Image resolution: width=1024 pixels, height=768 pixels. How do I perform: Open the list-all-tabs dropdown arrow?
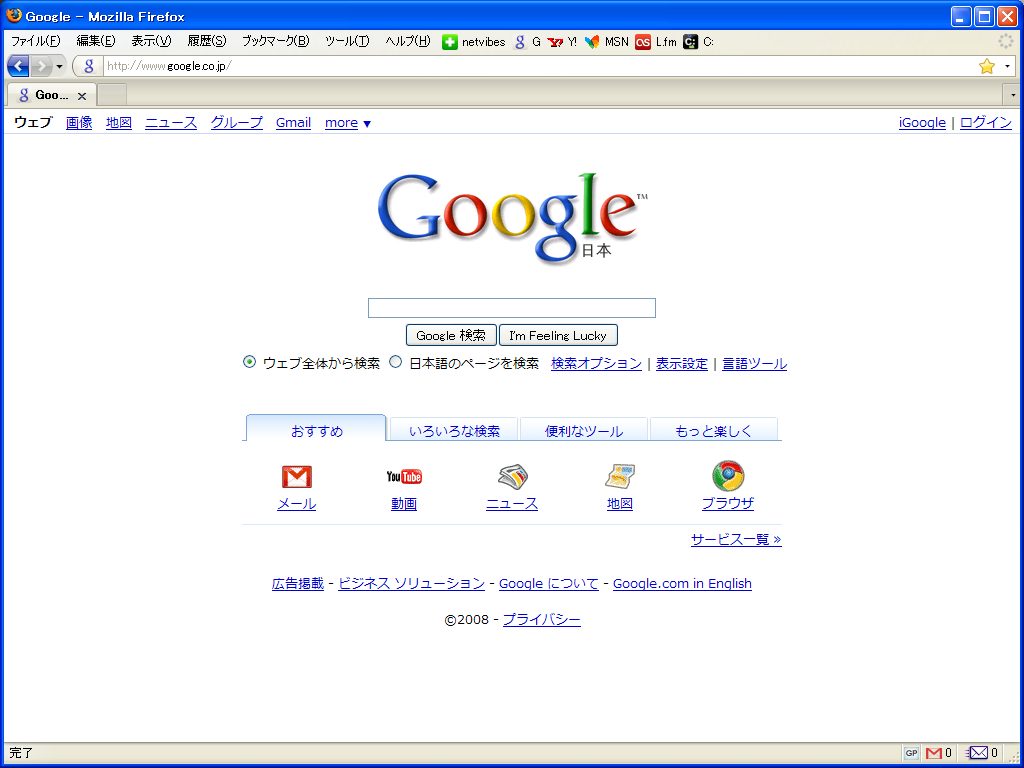1013,95
